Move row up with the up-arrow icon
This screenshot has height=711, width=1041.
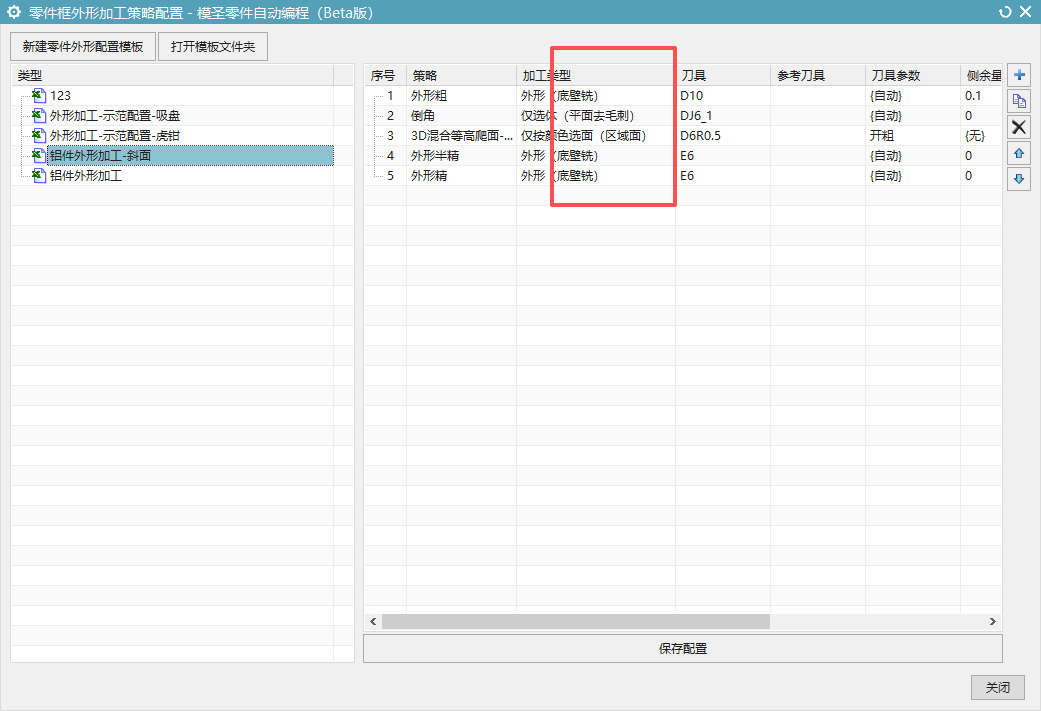(x=1019, y=153)
